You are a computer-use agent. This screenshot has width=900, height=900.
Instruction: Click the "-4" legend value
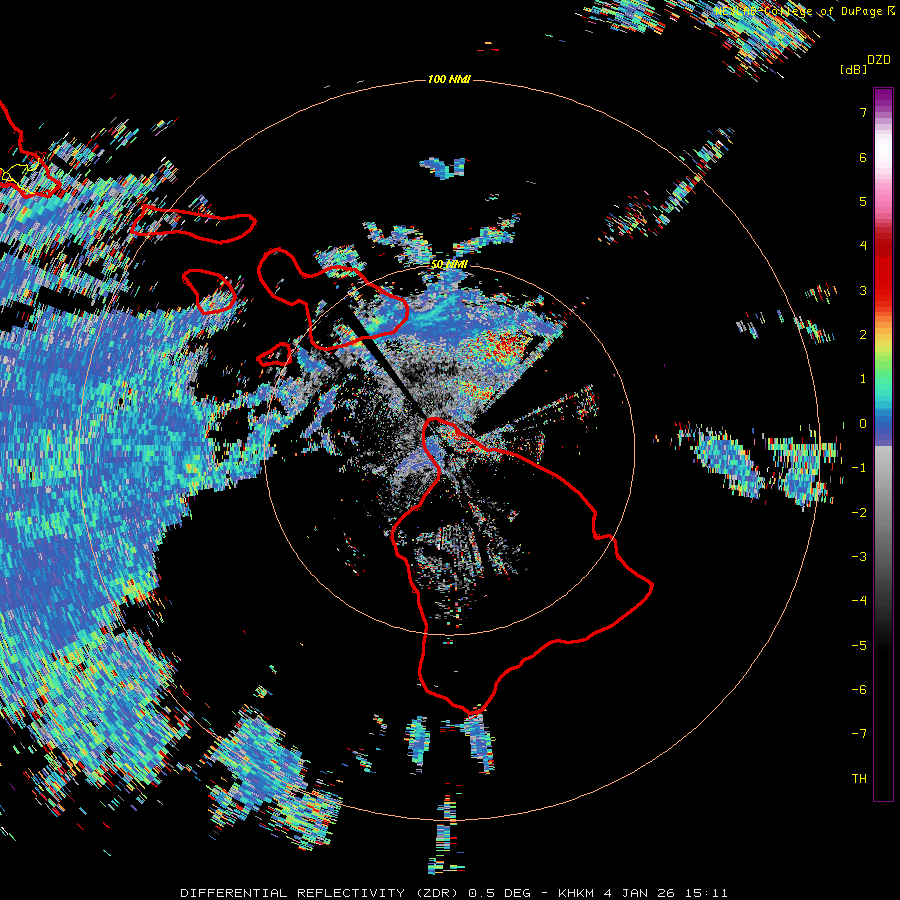859,601
